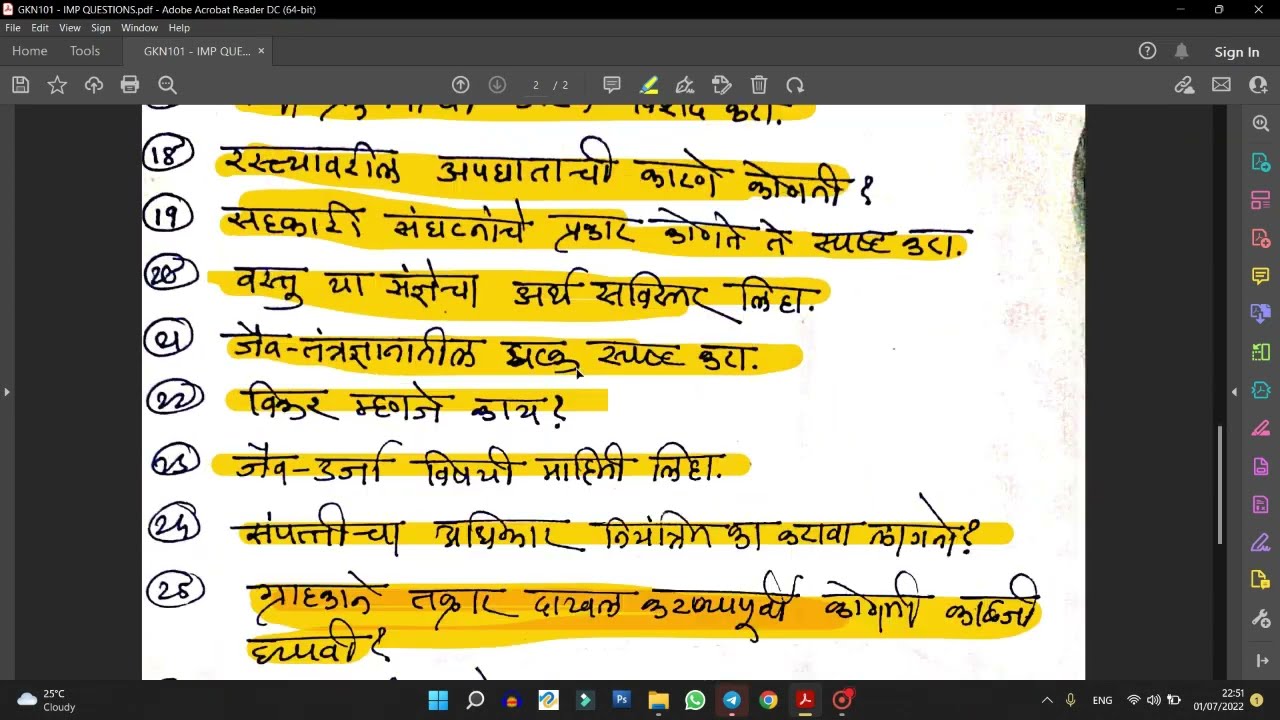Viewport: 1280px width, 720px height.
Task: Open Google Chrome from the taskbar
Action: (768, 700)
